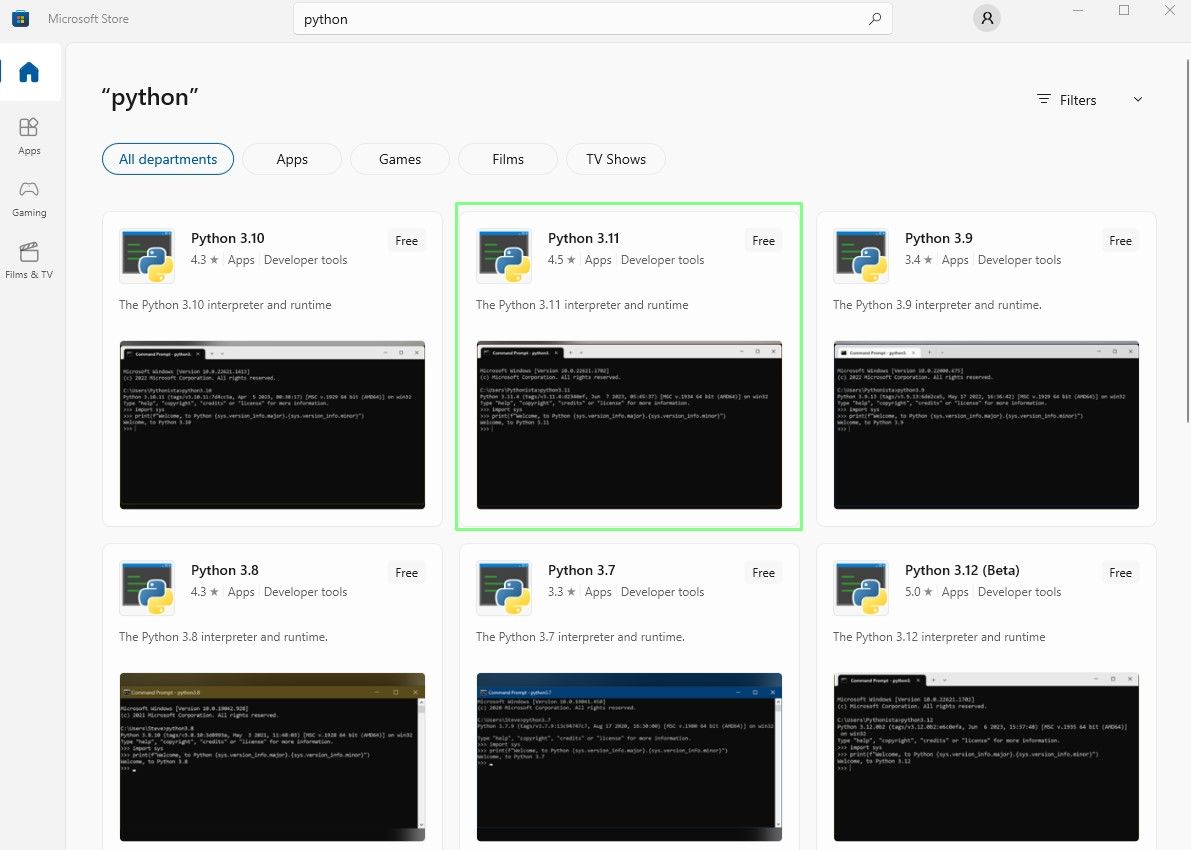Select the TV Shows department filter
Viewport: 1191px width, 850px height.
615,158
